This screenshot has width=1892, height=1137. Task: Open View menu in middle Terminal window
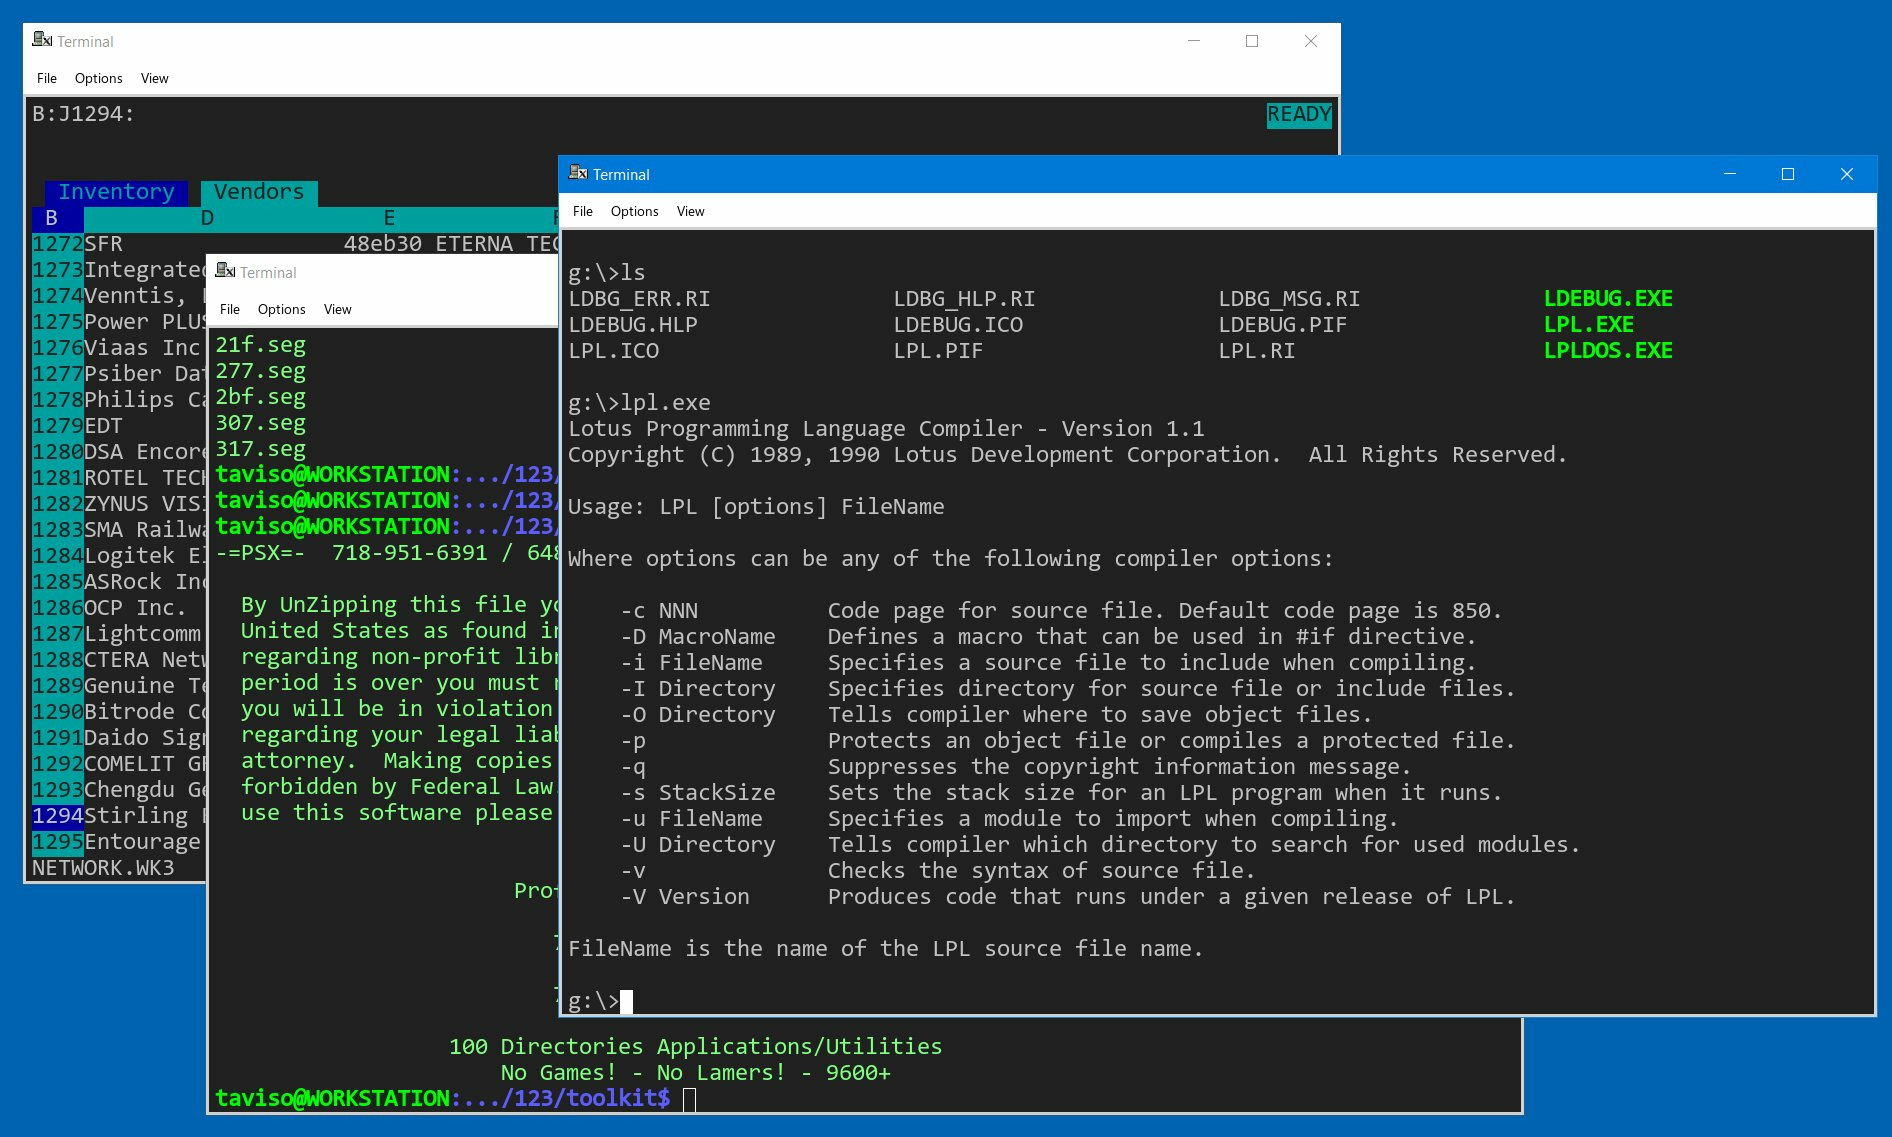coord(337,309)
